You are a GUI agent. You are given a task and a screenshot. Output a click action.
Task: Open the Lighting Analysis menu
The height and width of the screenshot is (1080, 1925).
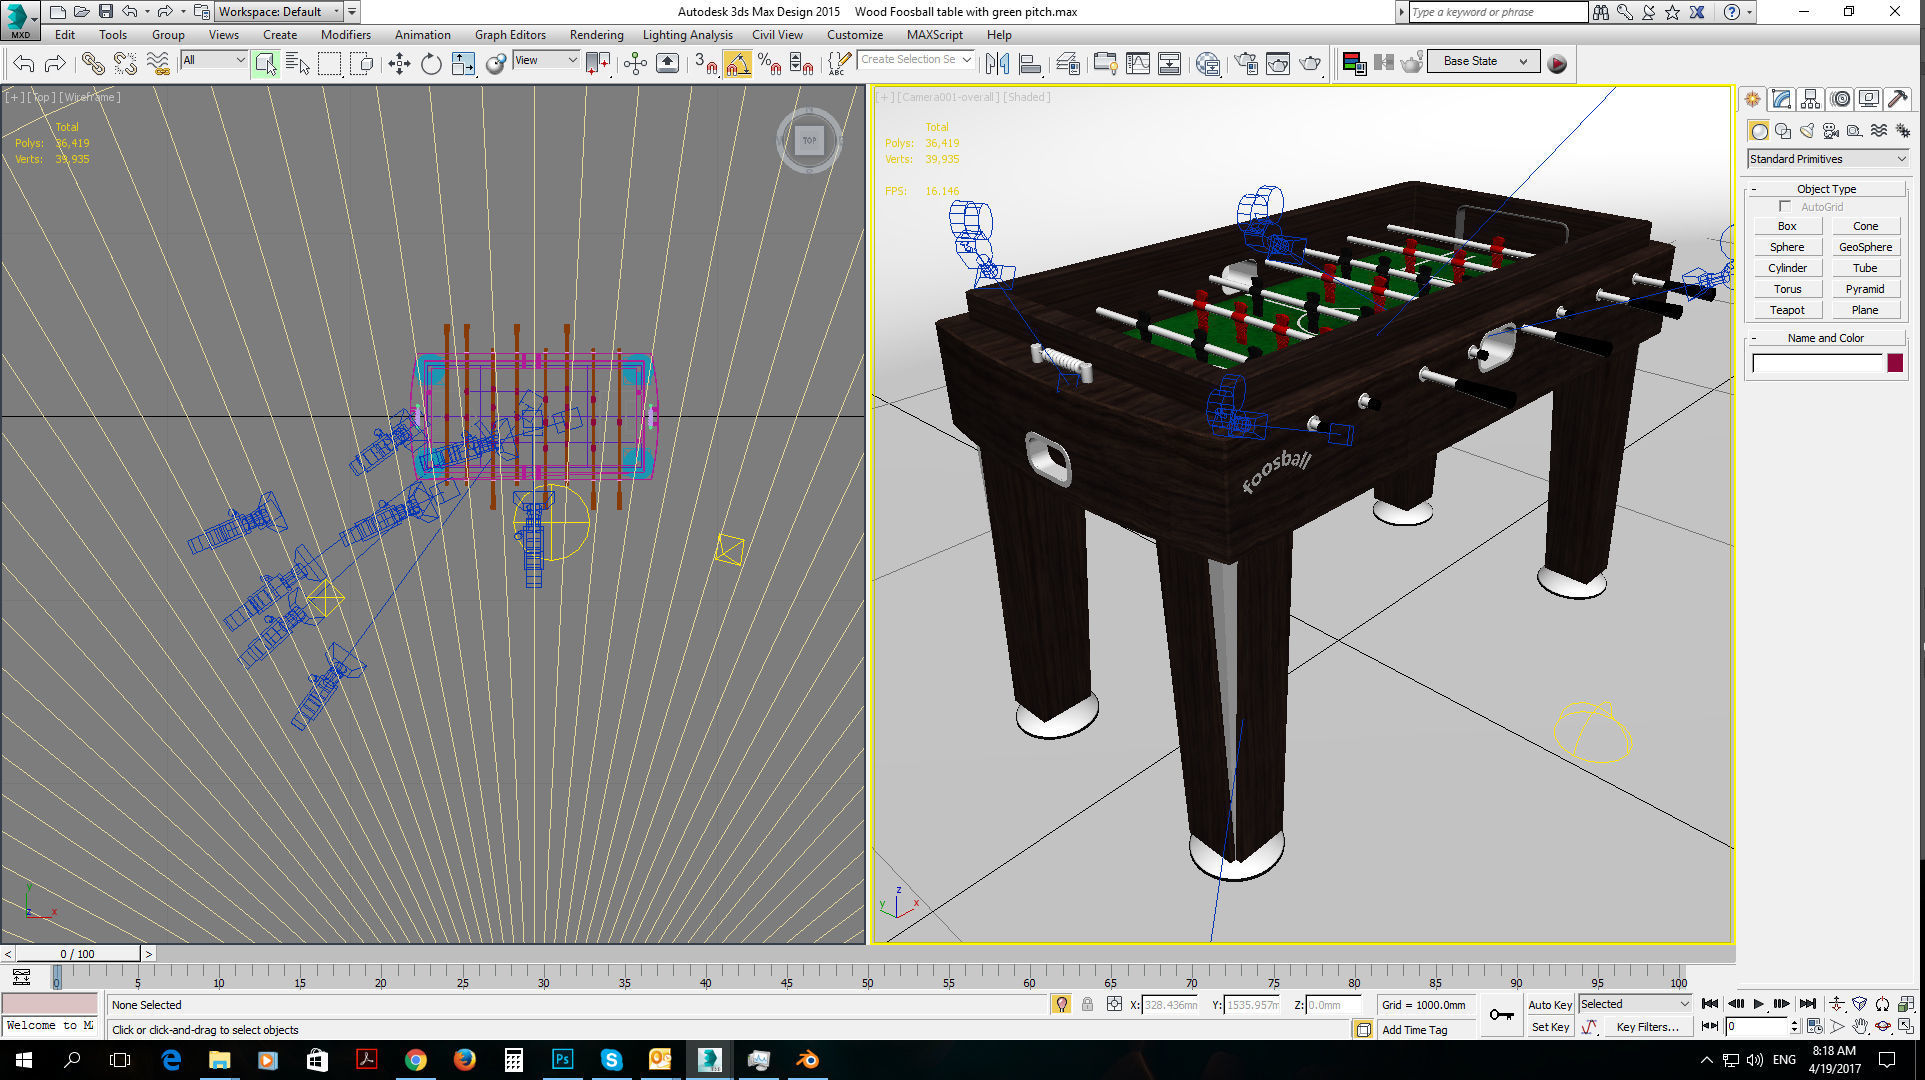[688, 35]
